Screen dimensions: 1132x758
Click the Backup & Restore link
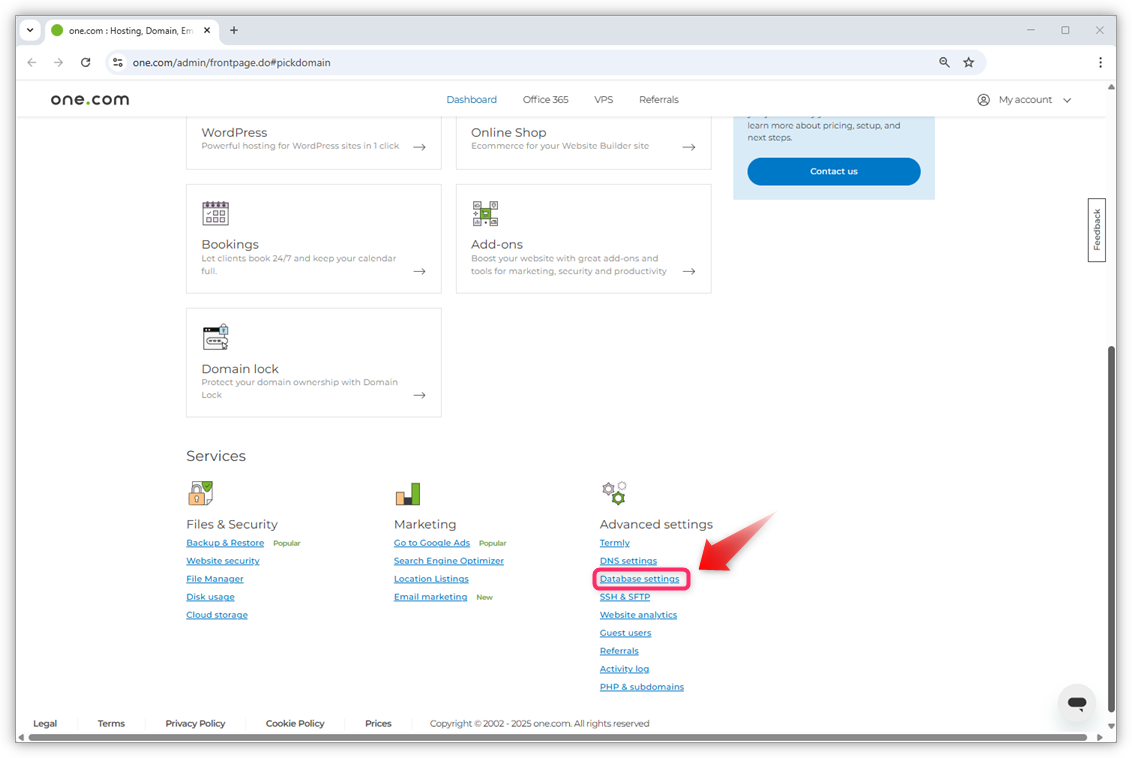(x=225, y=542)
